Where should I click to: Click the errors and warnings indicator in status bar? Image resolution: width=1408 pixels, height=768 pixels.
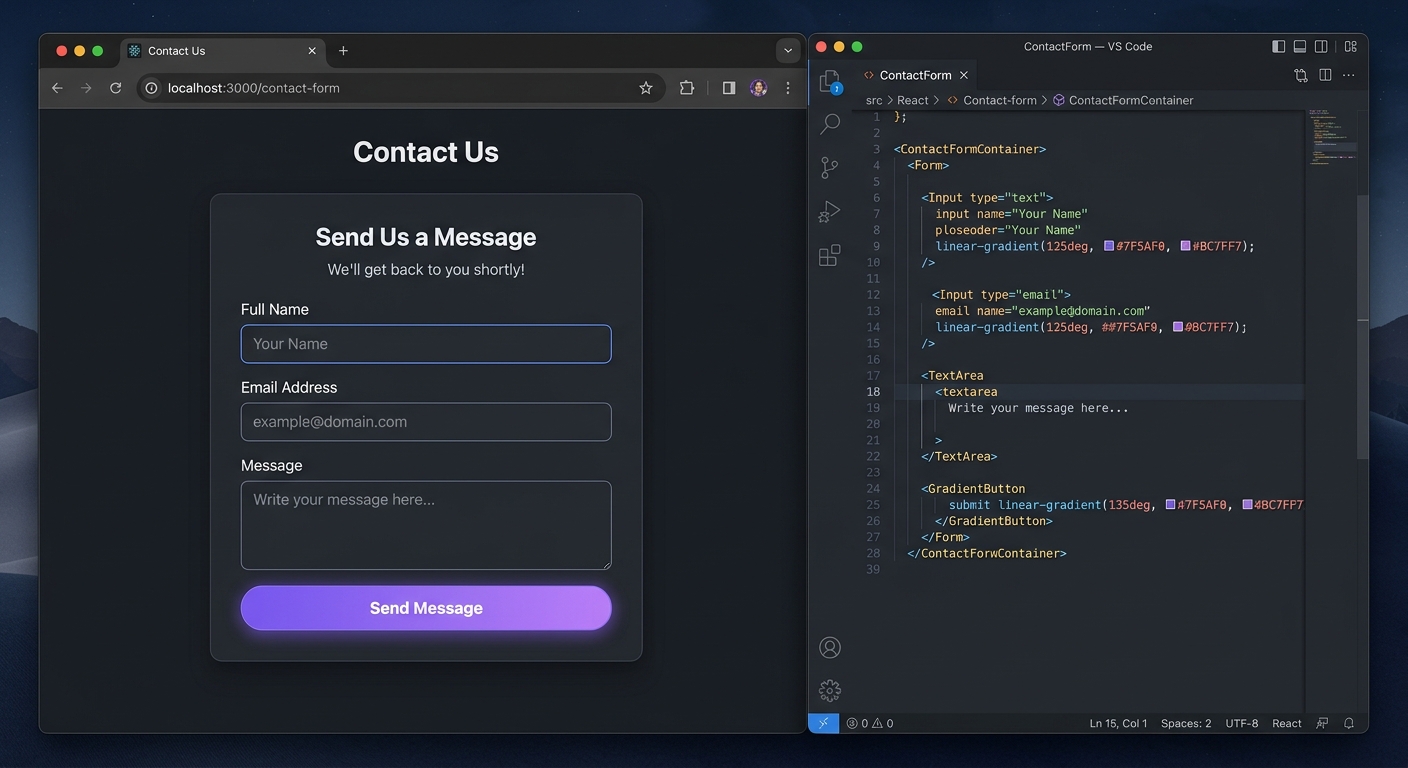coord(868,722)
